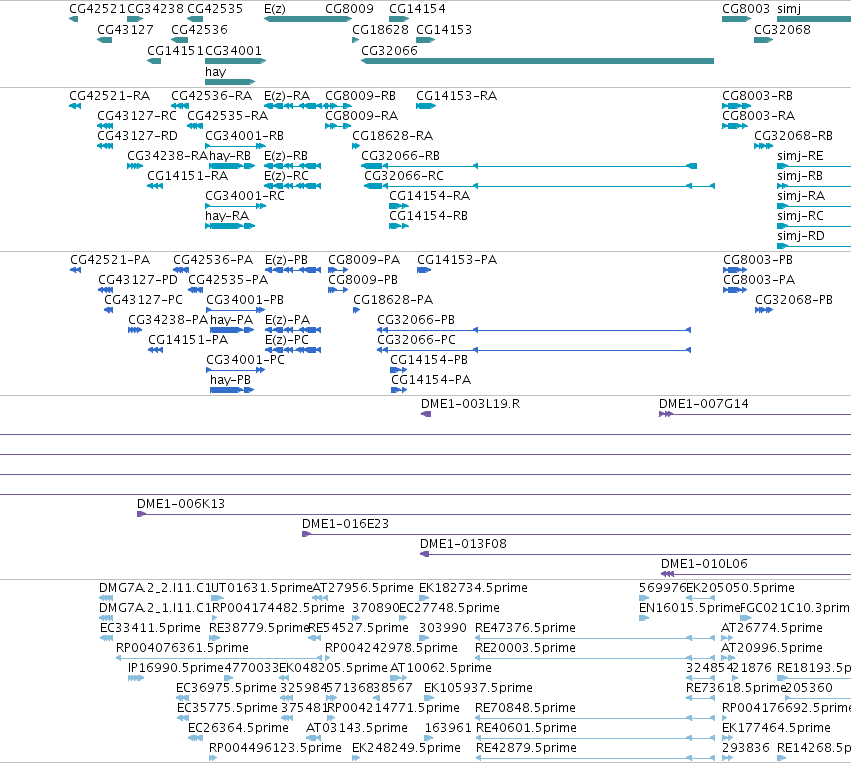Viewport: 851px width, 763px height.
Task: Select transcript CG14151-RA
Action: coord(187,176)
